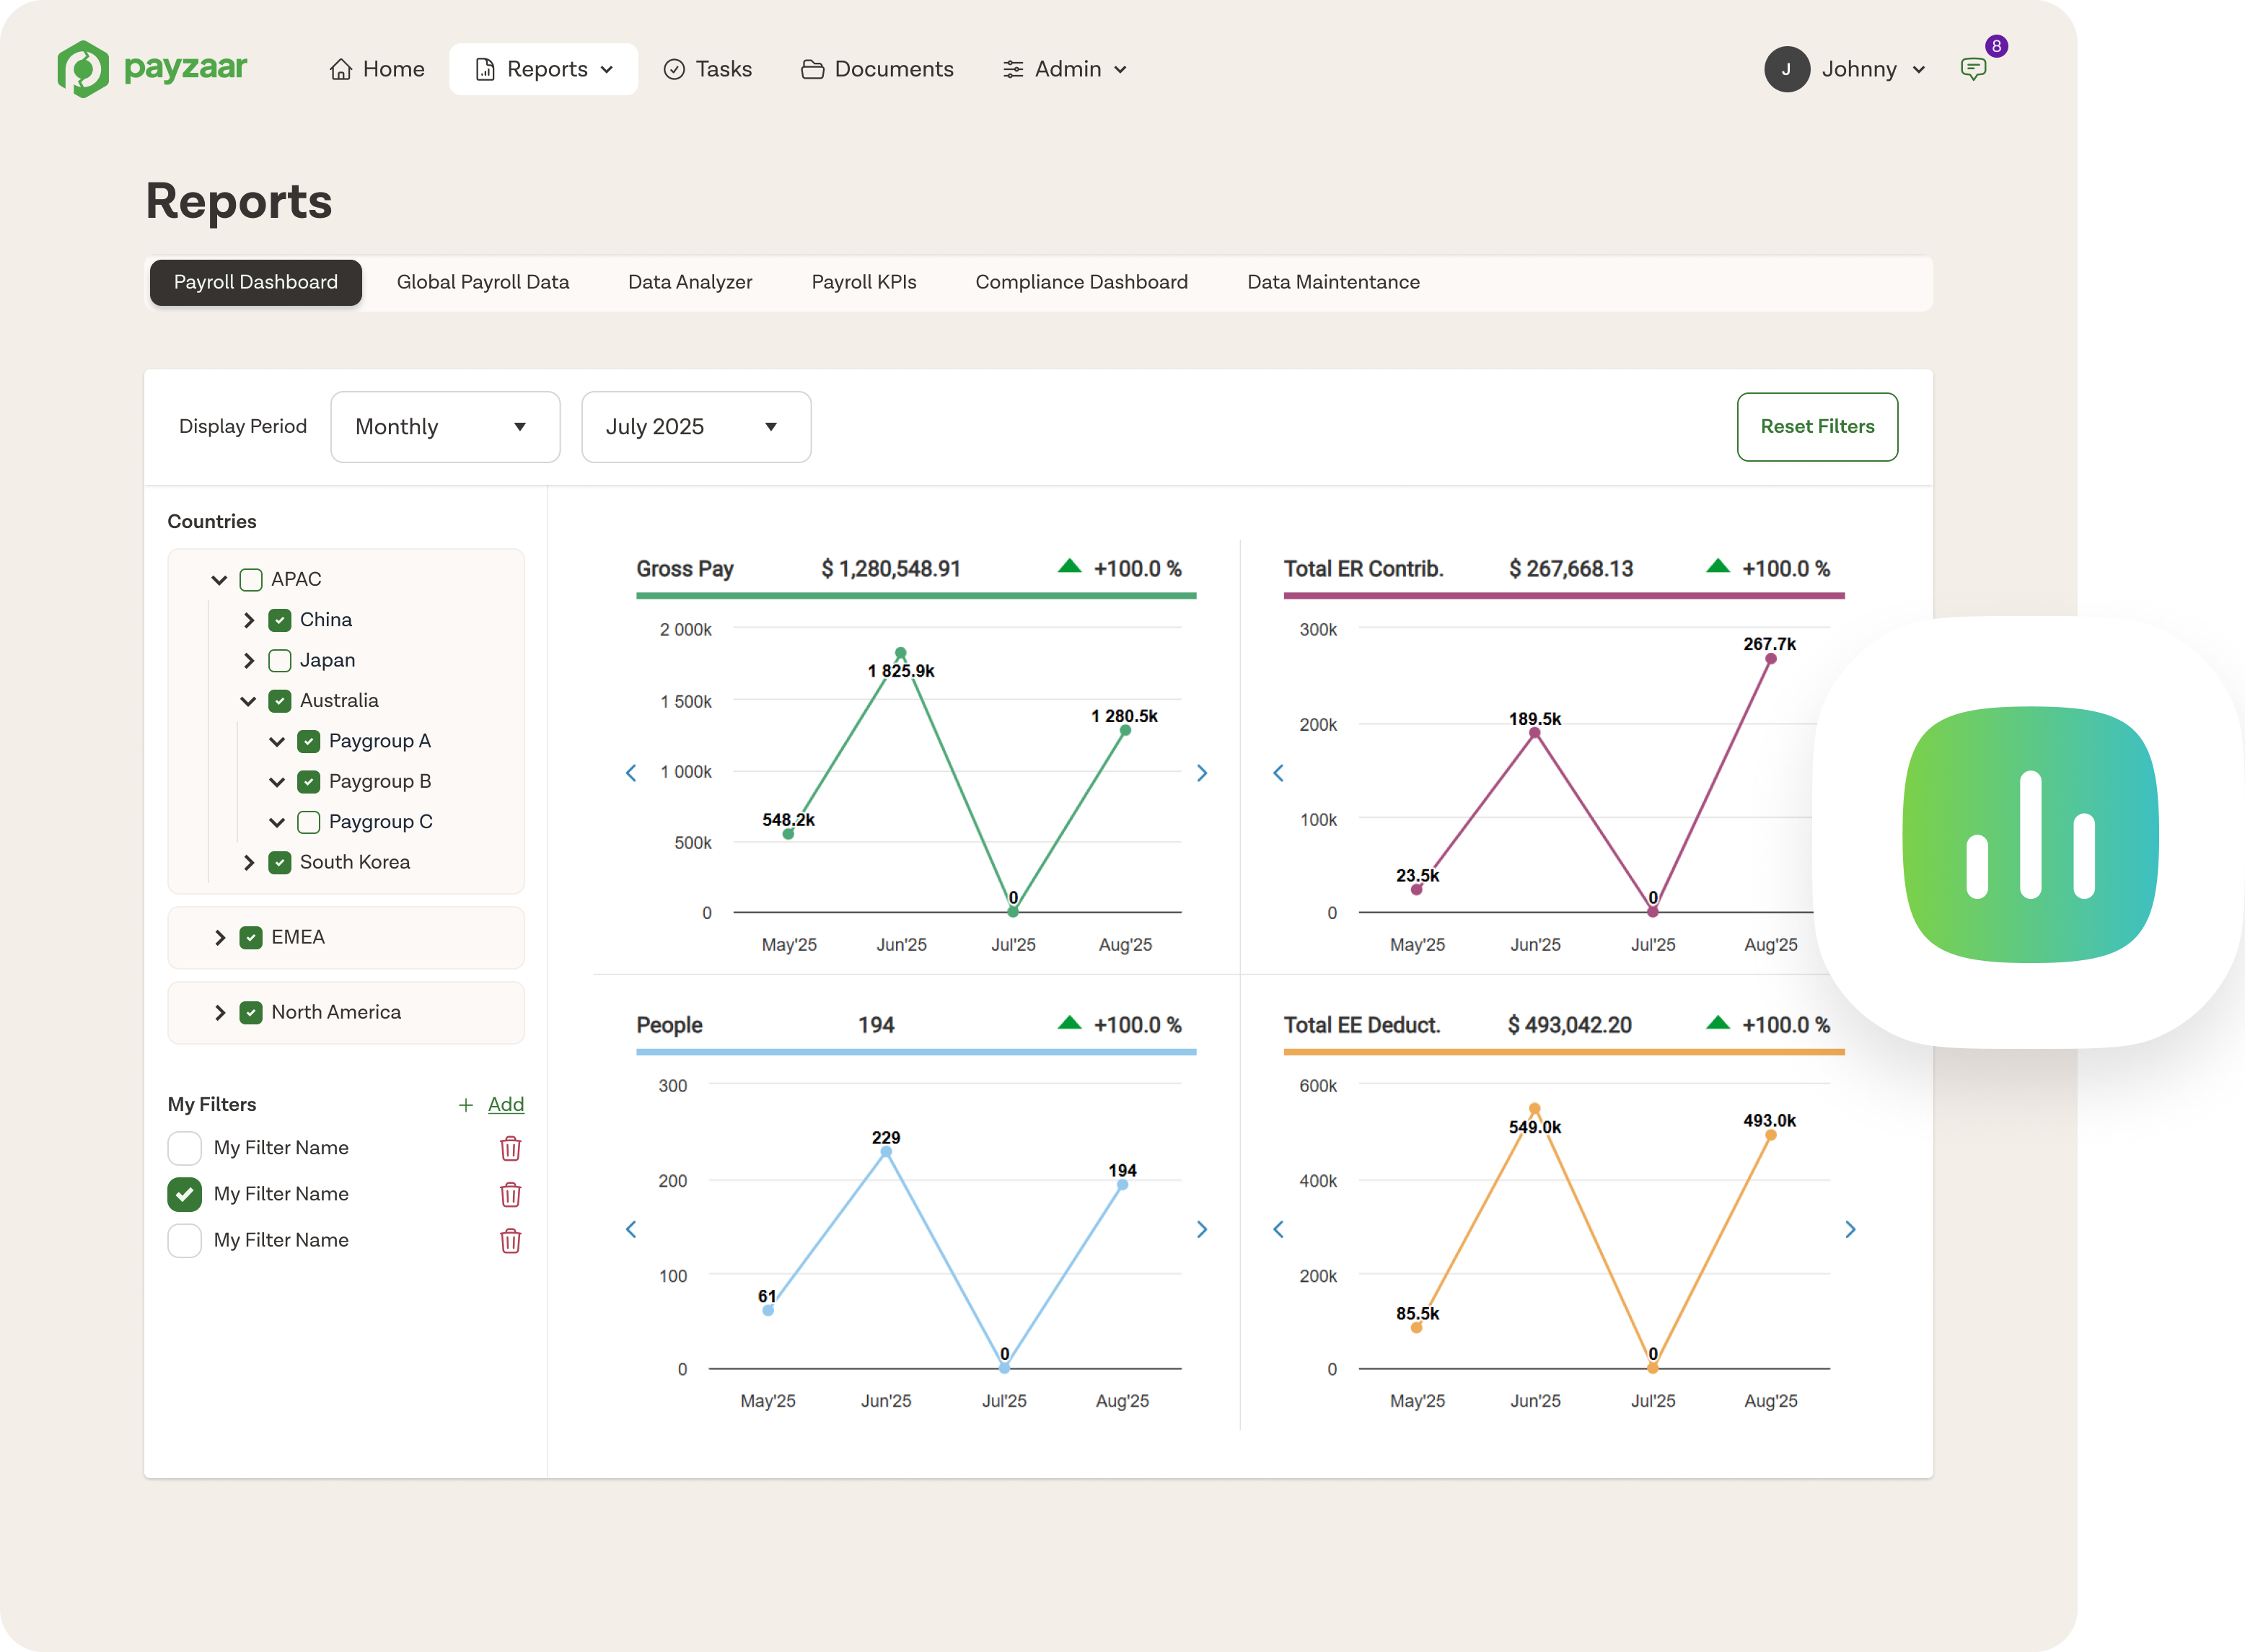Click the Gross Pay trend-up triangle
Viewport: 2245px width, 1652px height.
[x=1069, y=566]
